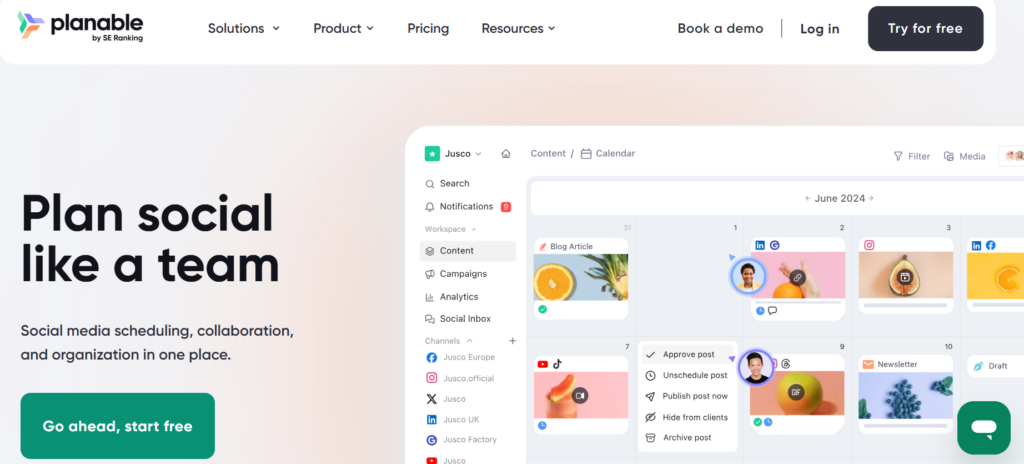Viewport: 1024px width, 464px height.
Task: Click the June 2024 month label
Action: pyautogui.click(x=840, y=198)
